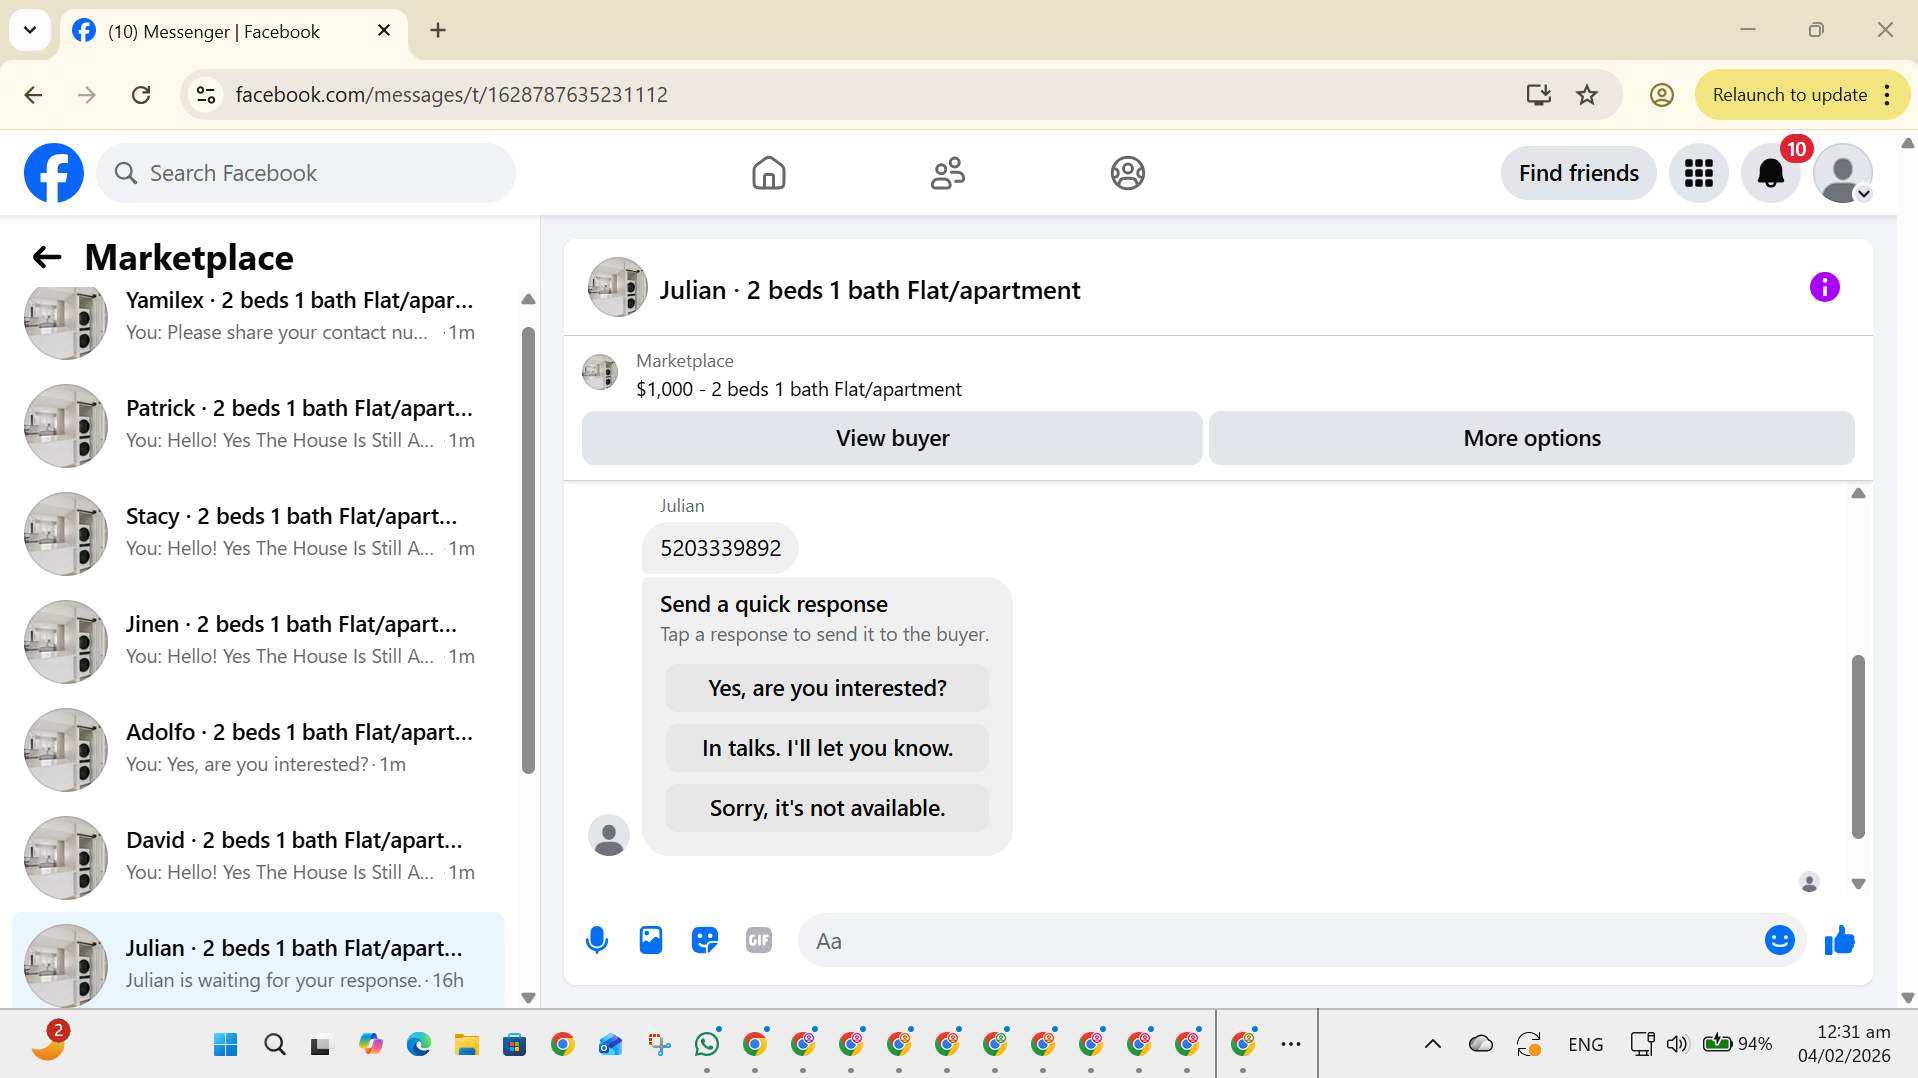1918x1078 pixels.
Task: Open the Groups icon in top navigation
Action: point(1127,173)
